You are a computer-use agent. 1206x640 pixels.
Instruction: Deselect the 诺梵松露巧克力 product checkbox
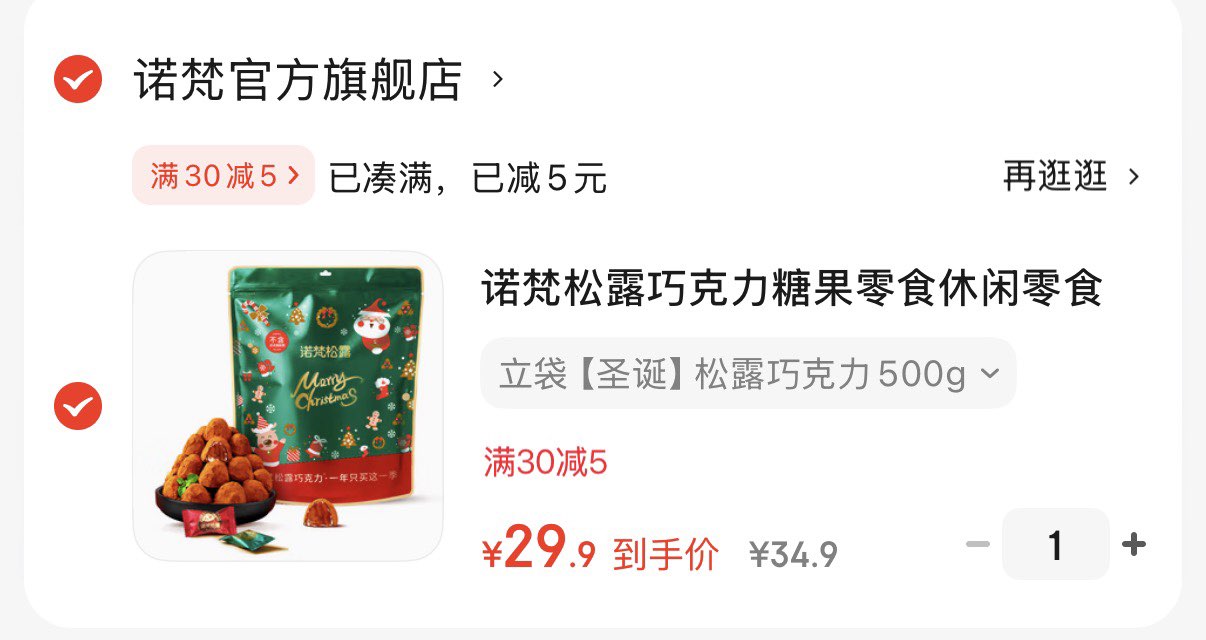point(78,406)
